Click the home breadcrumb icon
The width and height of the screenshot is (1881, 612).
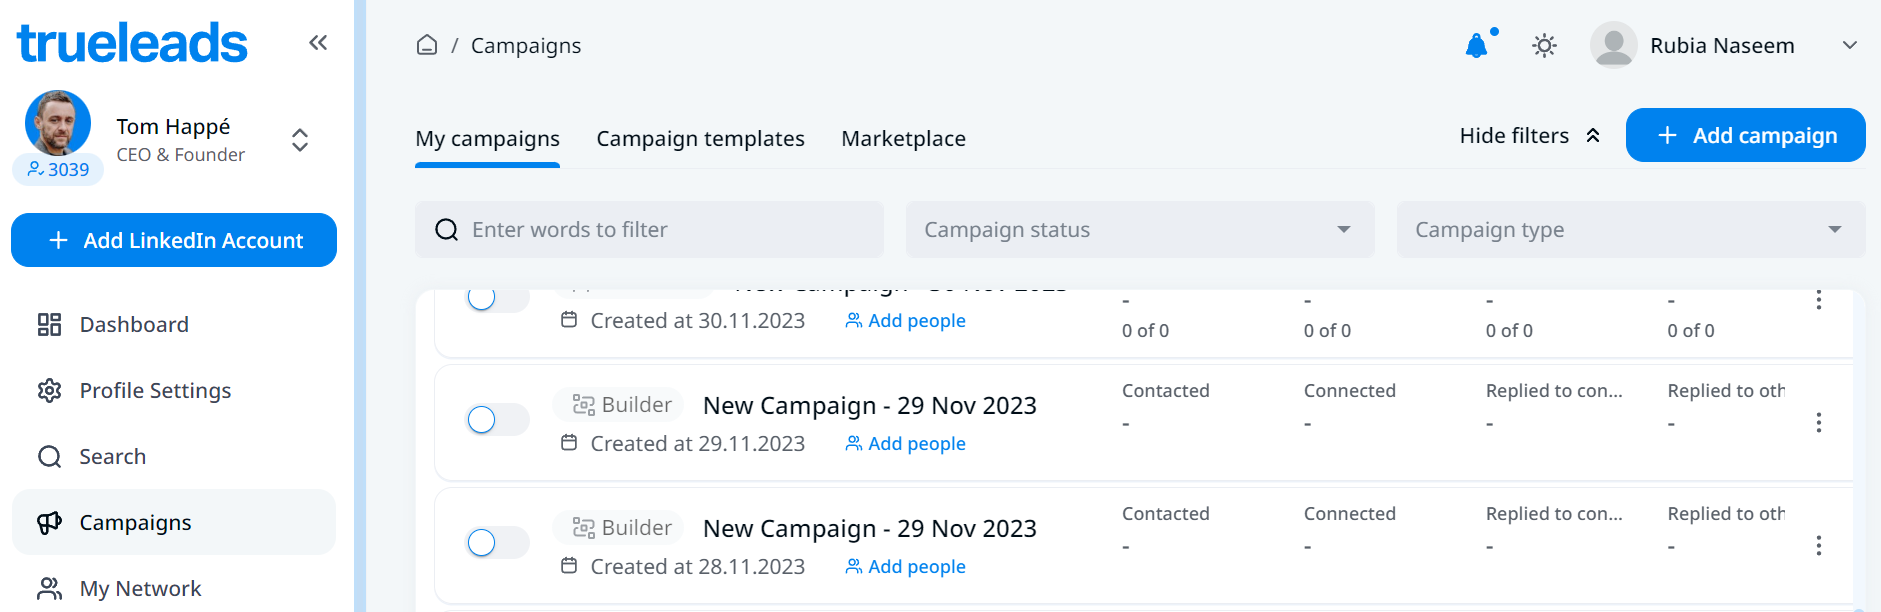click(427, 45)
